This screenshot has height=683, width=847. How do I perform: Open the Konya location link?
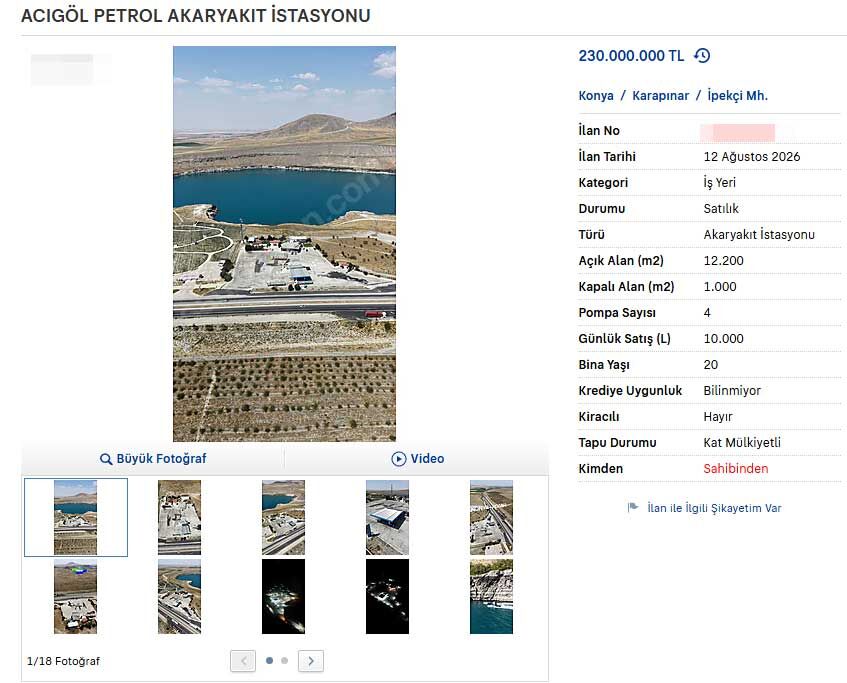pyautogui.click(x=596, y=96)
